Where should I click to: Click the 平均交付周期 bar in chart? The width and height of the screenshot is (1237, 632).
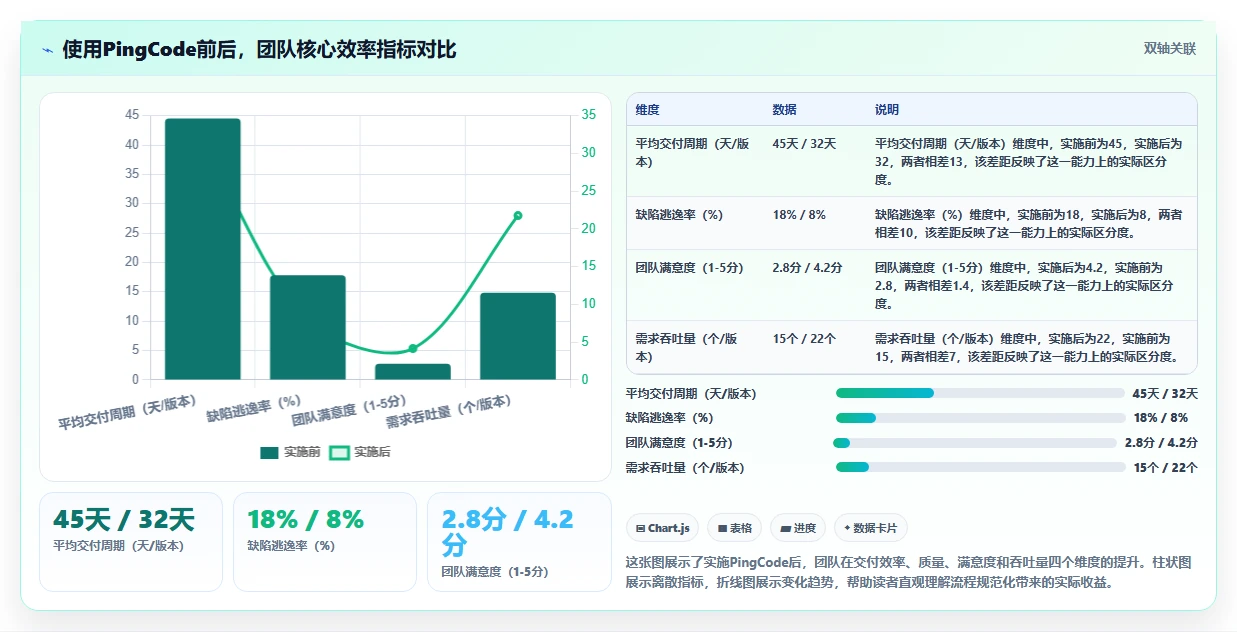(203, 249)
